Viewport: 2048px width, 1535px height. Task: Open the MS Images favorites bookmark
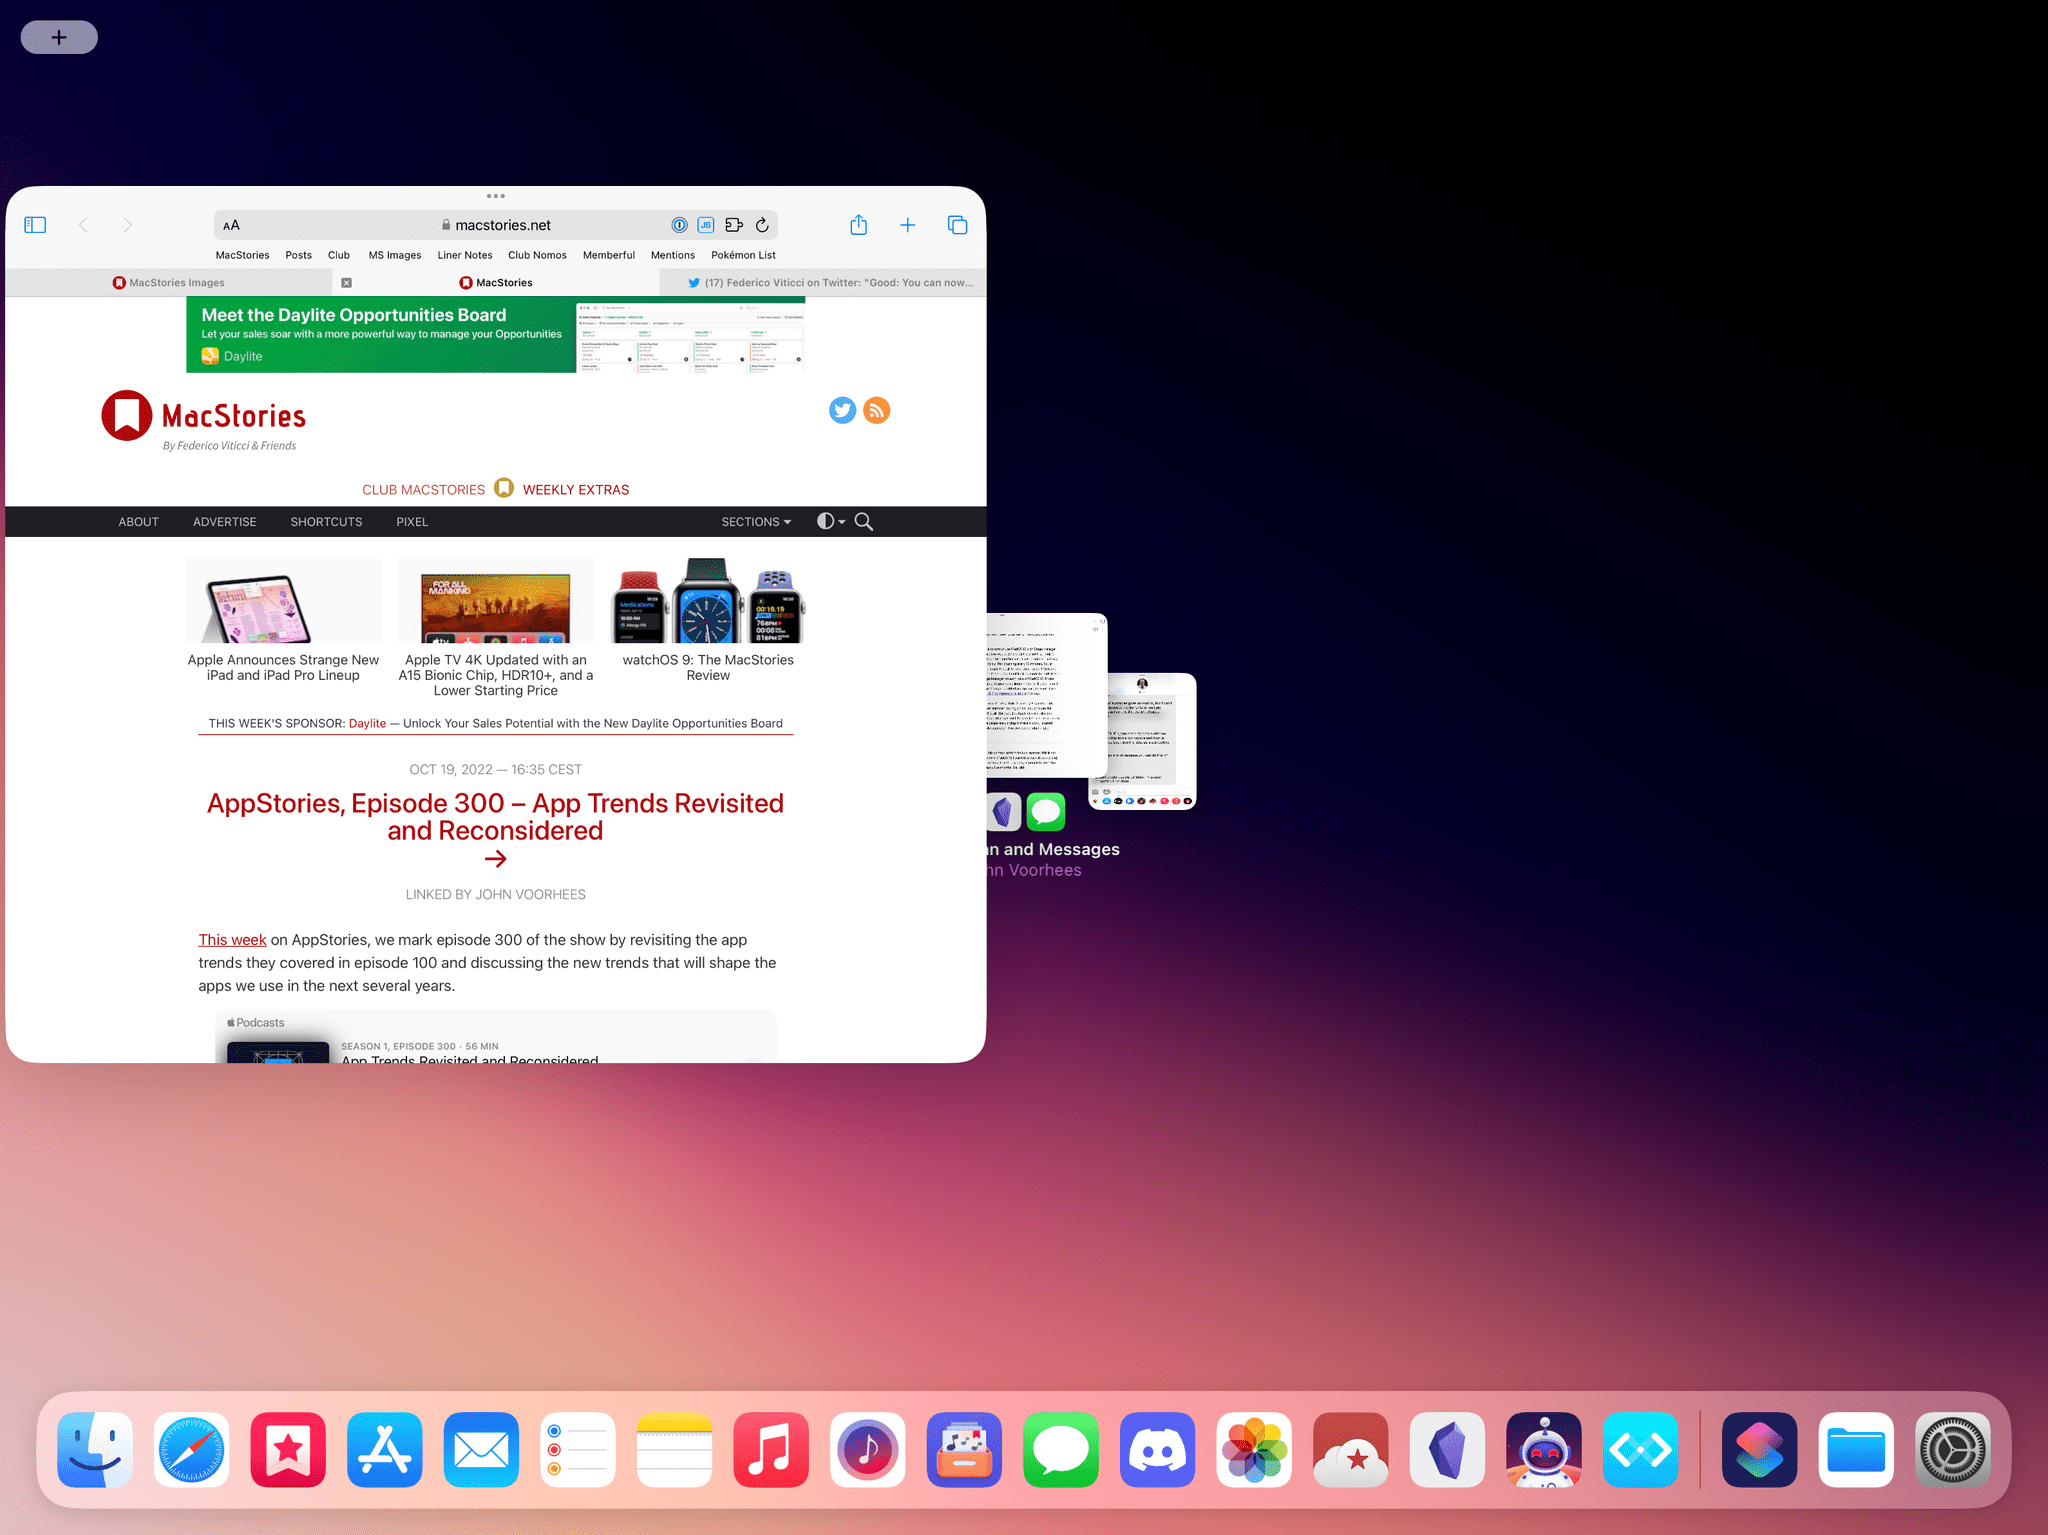395,255
